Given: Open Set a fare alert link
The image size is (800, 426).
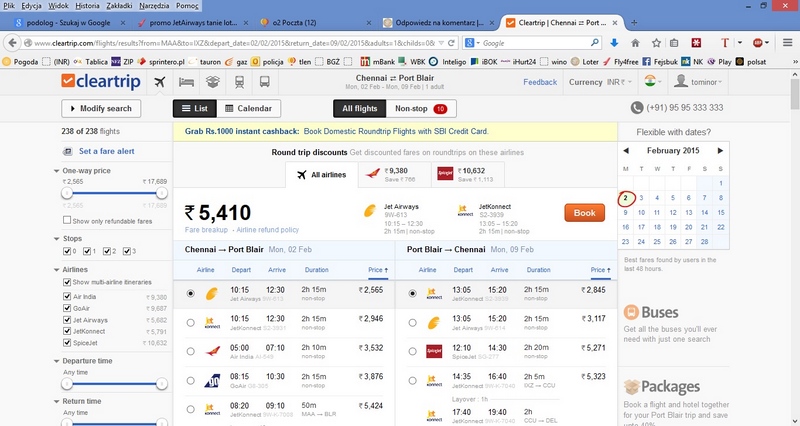Looking at the screenshot, I should point(107,151).
